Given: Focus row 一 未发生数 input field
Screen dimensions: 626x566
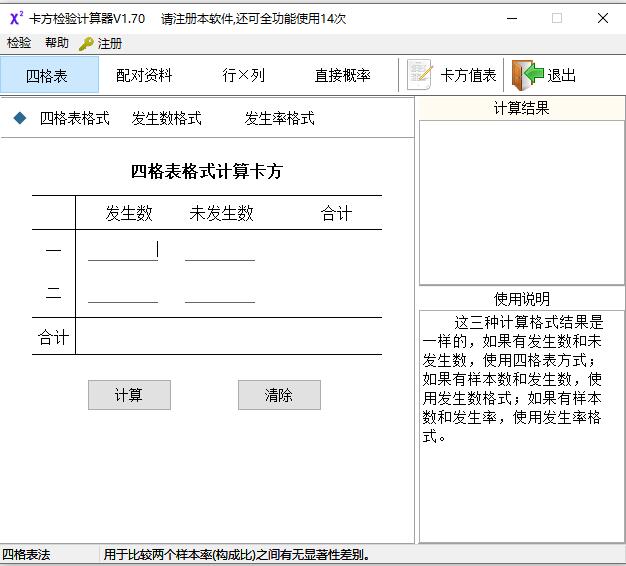Looking at the screenshot, I should click(220, 250).
